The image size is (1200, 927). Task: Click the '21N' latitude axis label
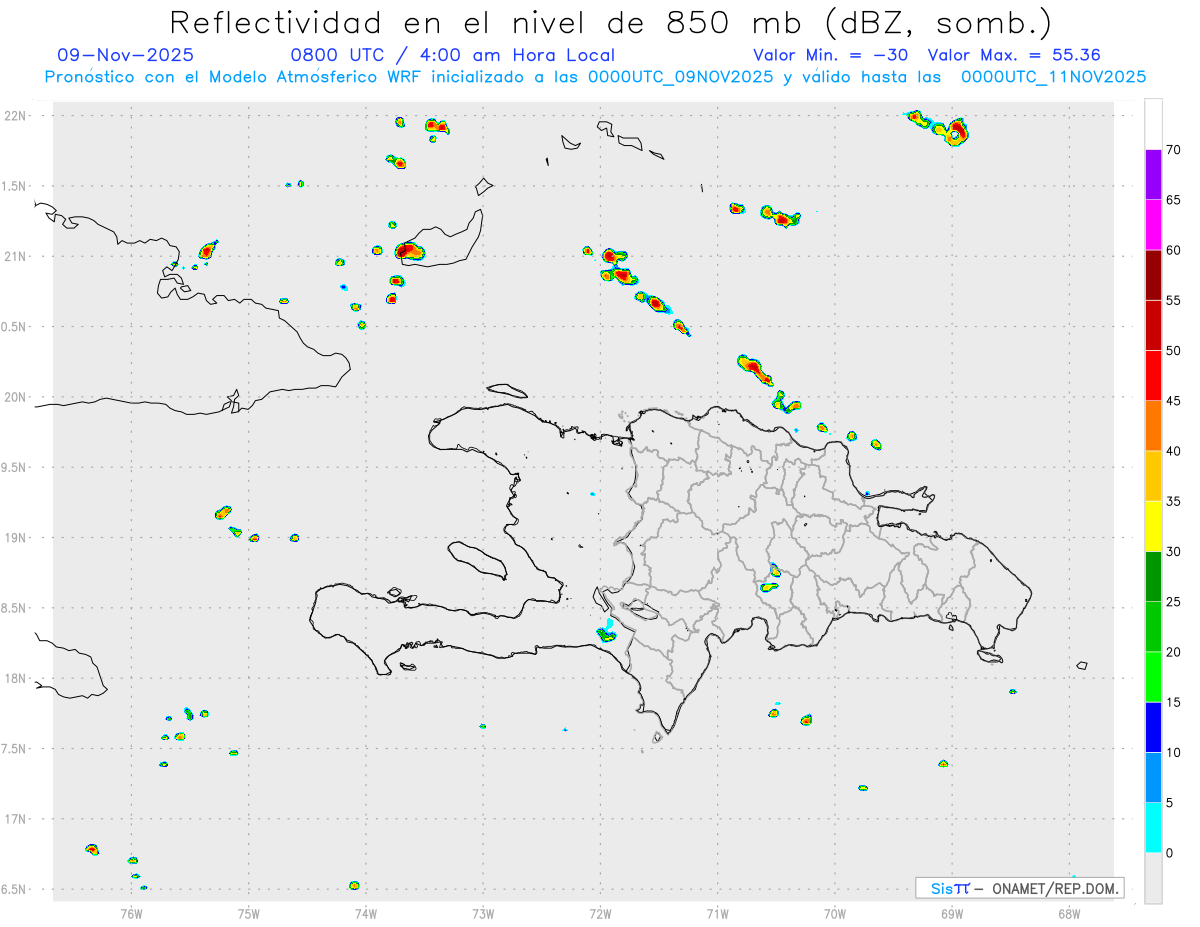pyautogui.click(x=17, y=256)
